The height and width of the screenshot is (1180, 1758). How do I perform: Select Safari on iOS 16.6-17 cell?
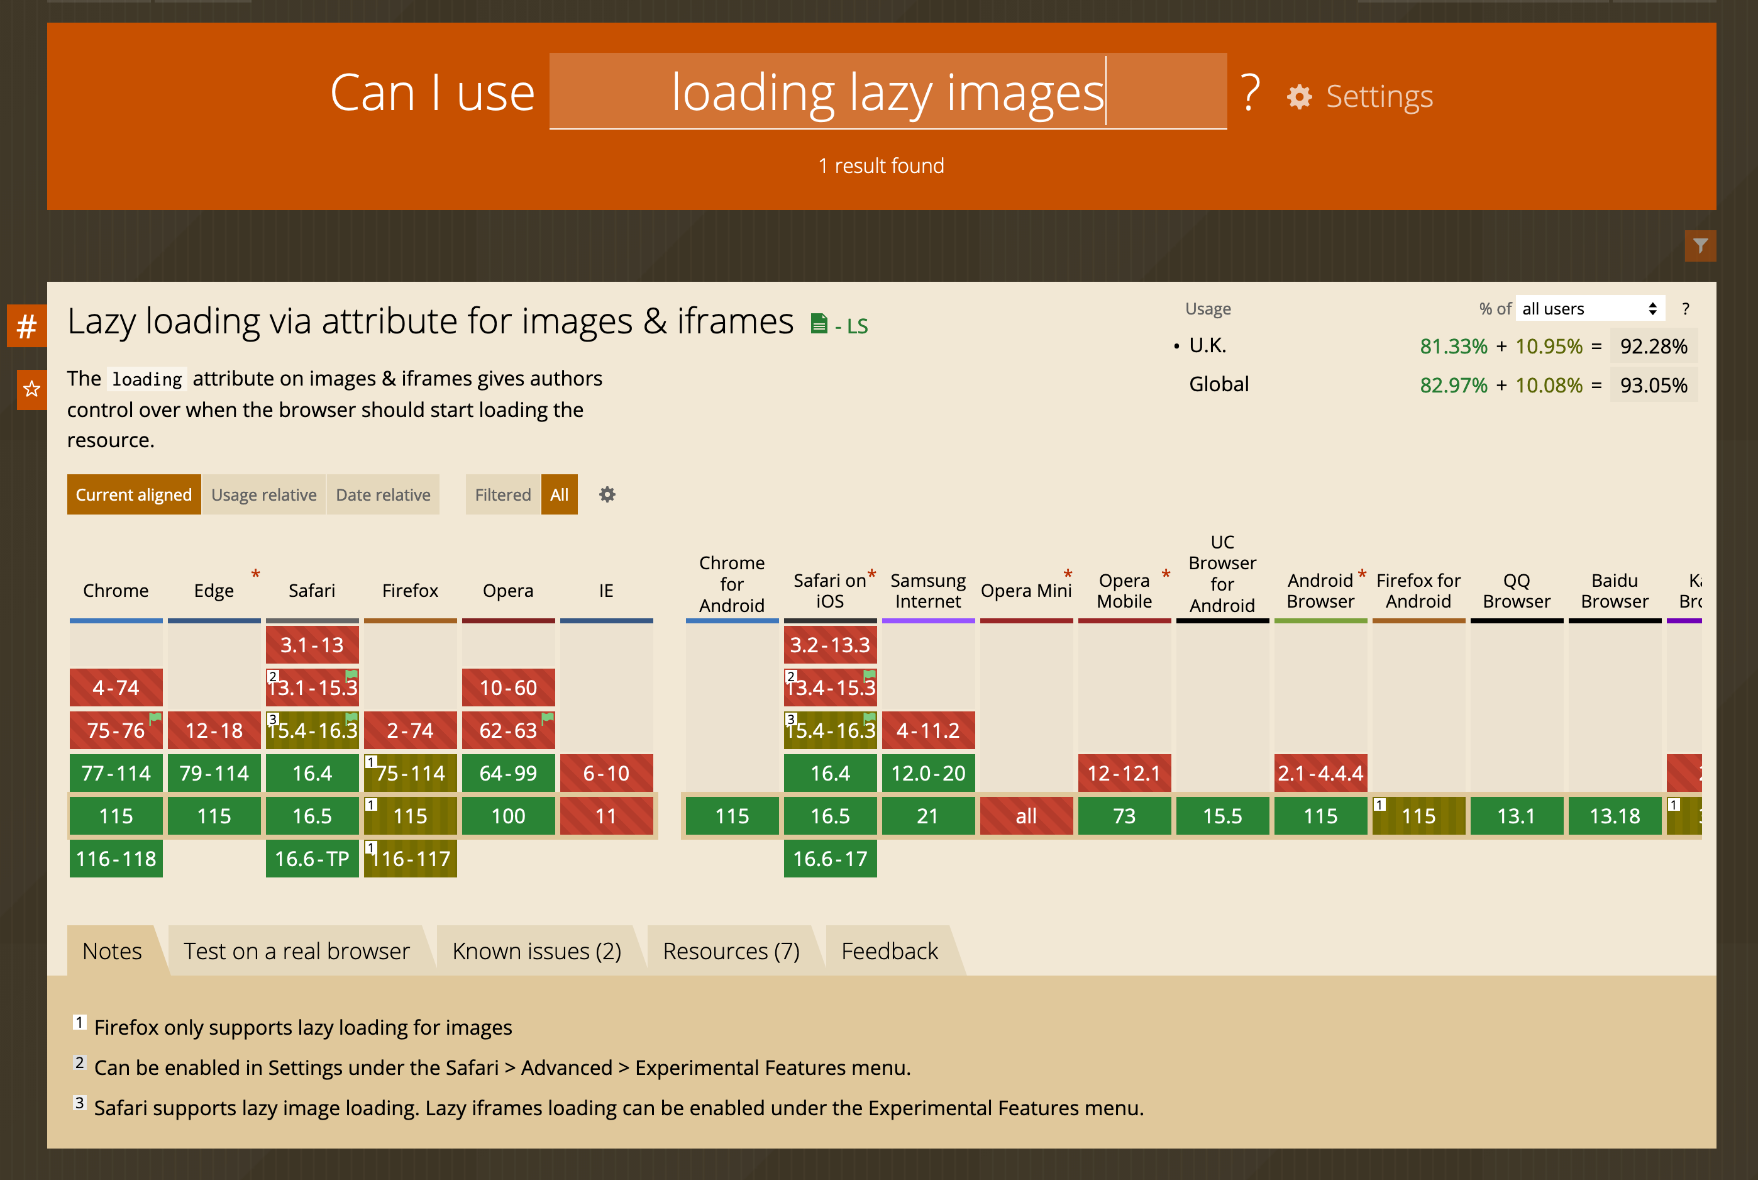(x=830, y=859)
